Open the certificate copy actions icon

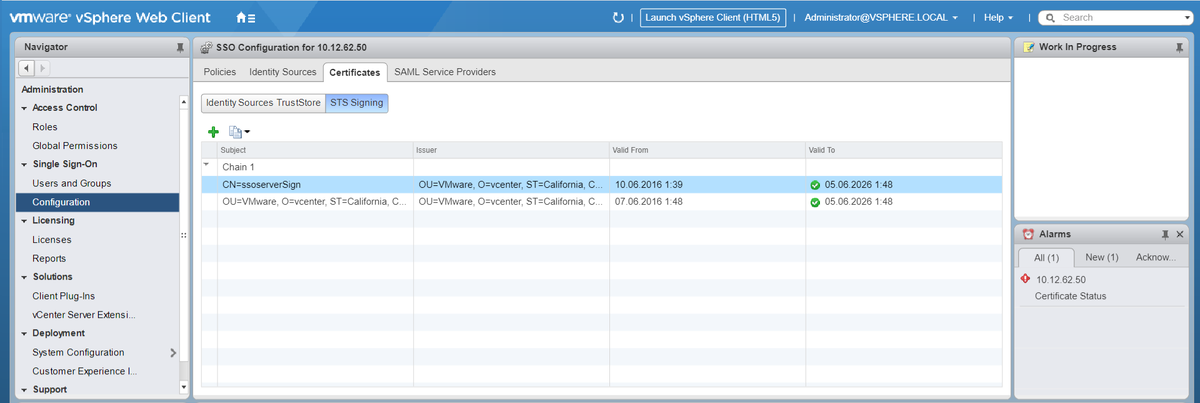[239, 131]
